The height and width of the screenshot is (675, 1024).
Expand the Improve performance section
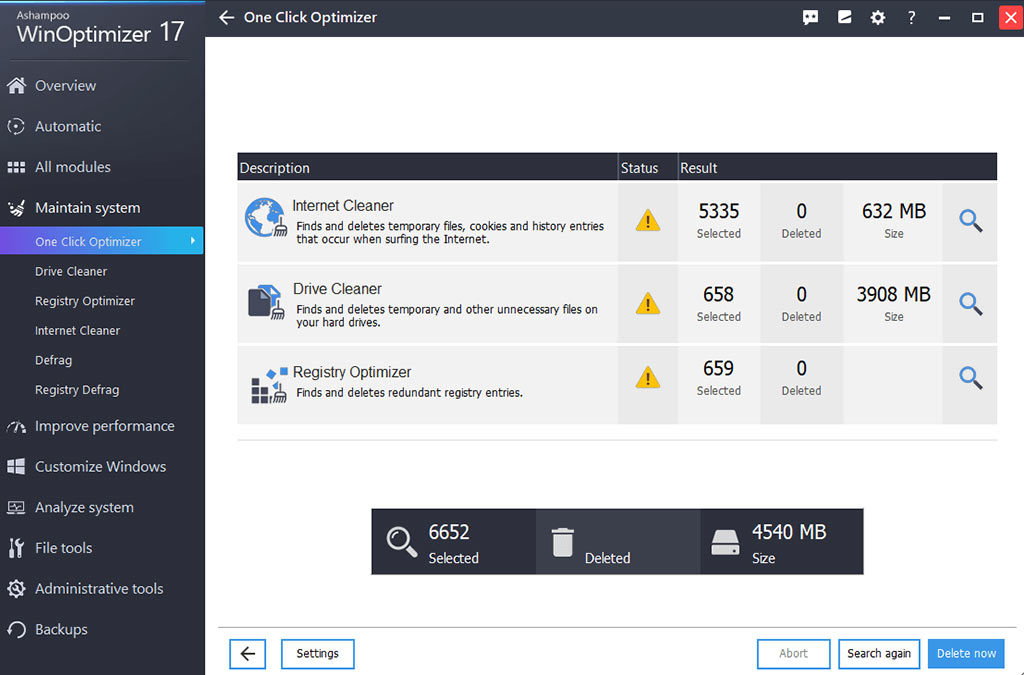(104, 426)
